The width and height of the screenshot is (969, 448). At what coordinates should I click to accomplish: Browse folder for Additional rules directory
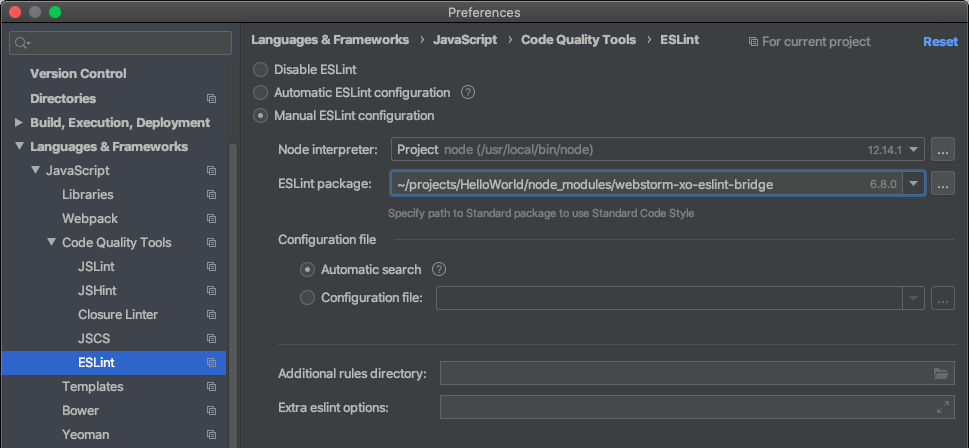941,373
